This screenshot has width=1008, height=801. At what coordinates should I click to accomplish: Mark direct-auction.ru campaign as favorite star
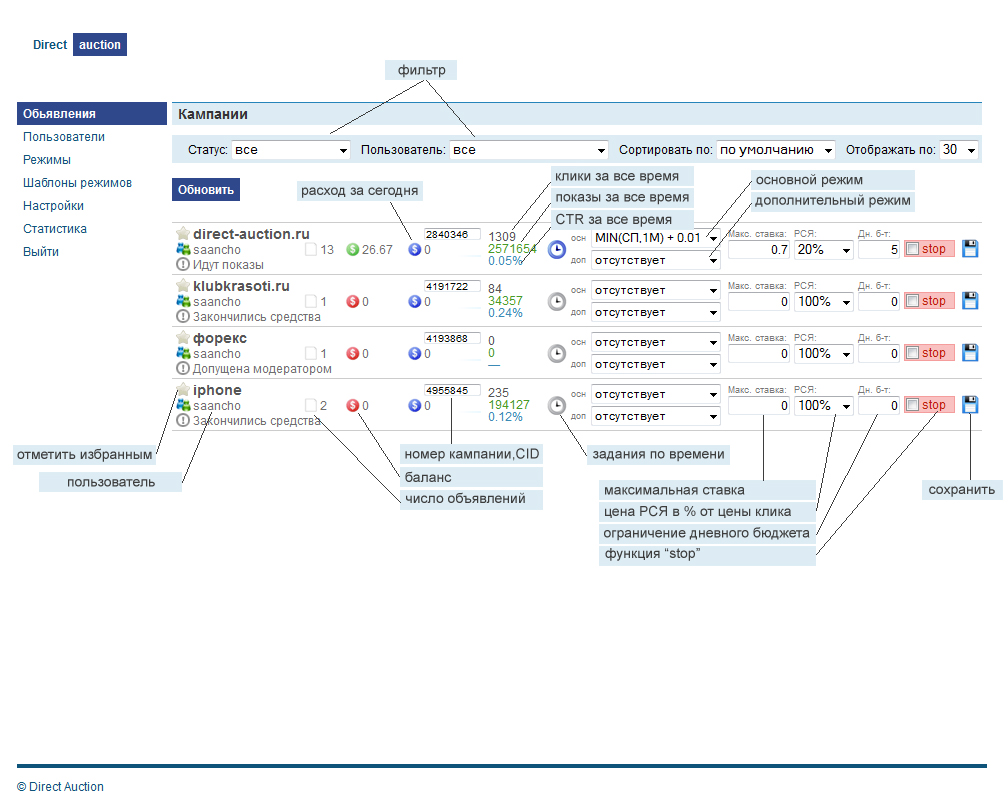click(183, 234)
